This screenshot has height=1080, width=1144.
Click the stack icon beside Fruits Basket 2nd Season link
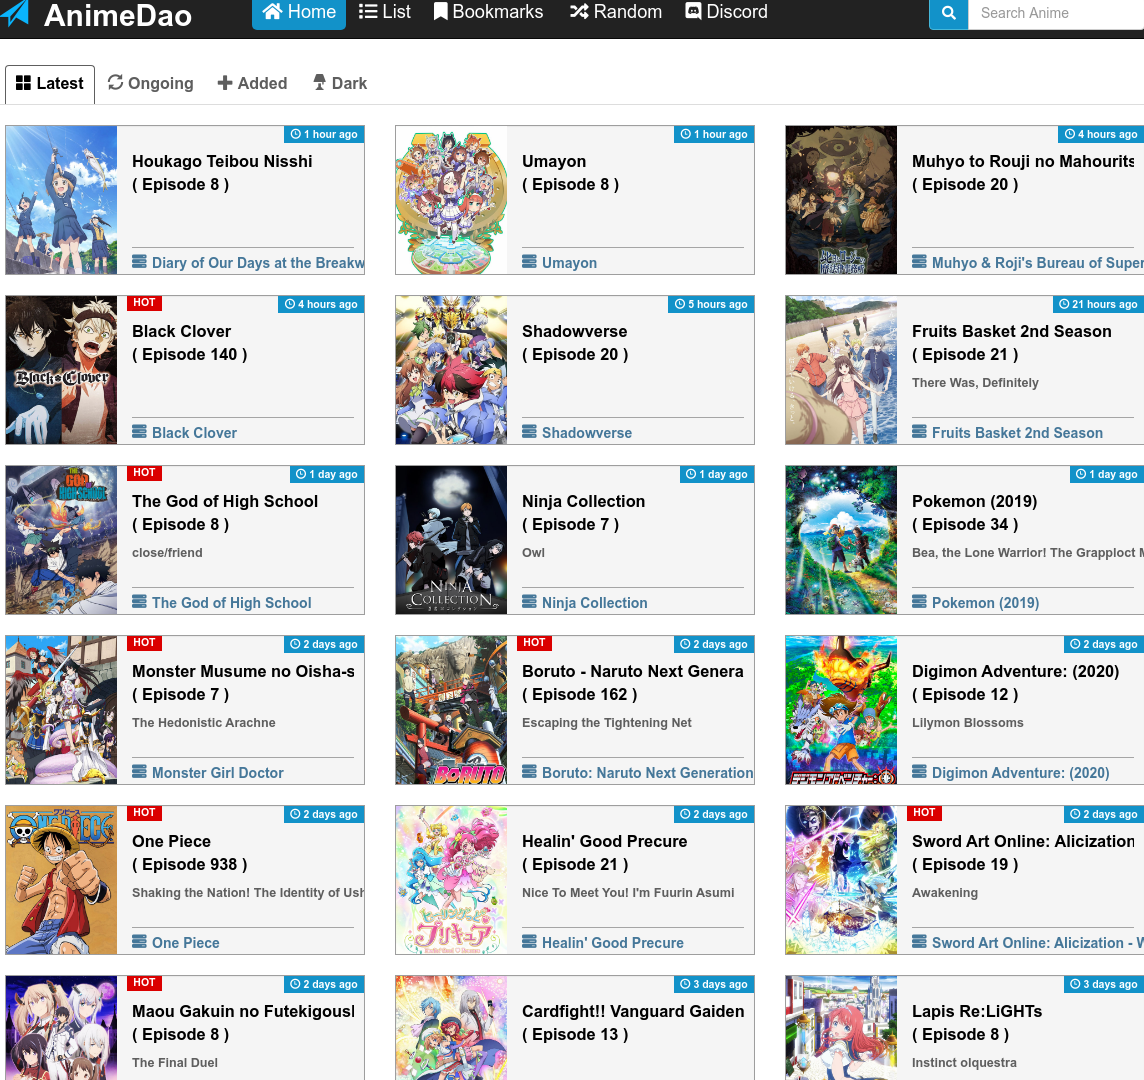tap(919, 431)
